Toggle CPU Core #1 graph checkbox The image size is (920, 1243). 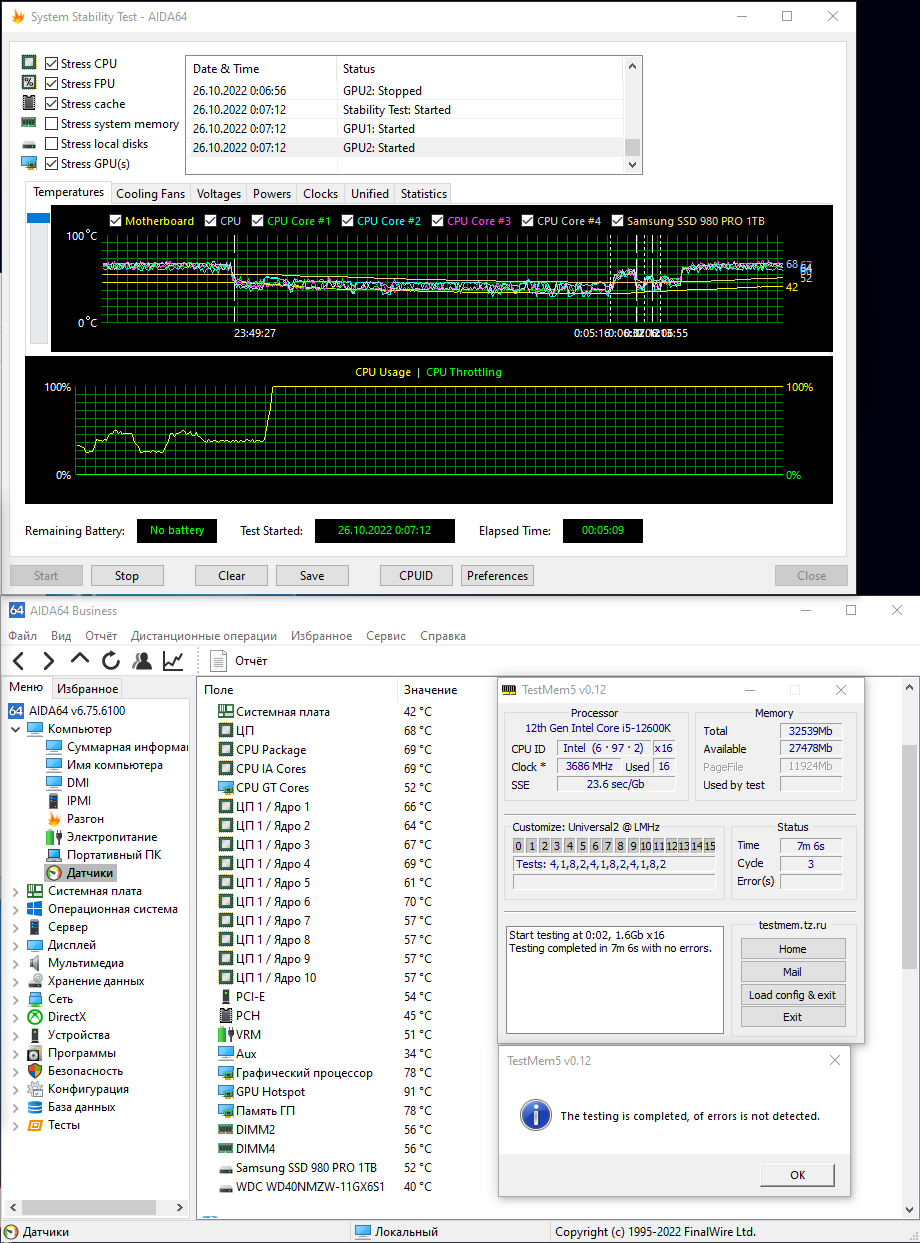258,221
